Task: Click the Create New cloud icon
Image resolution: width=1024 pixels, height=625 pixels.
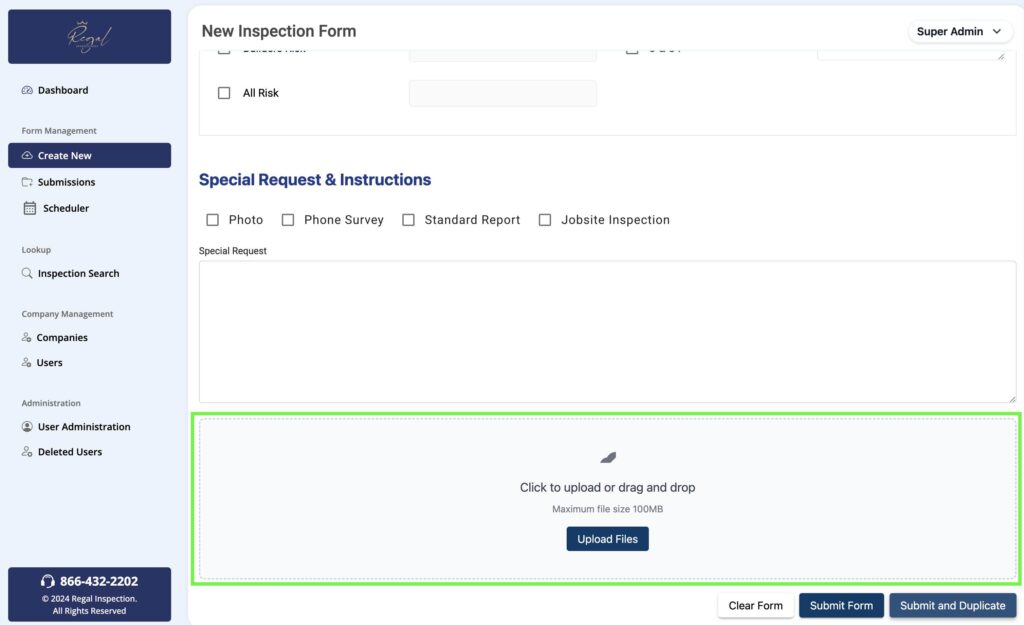Action: pyautogui.click(x=27, y=156)
